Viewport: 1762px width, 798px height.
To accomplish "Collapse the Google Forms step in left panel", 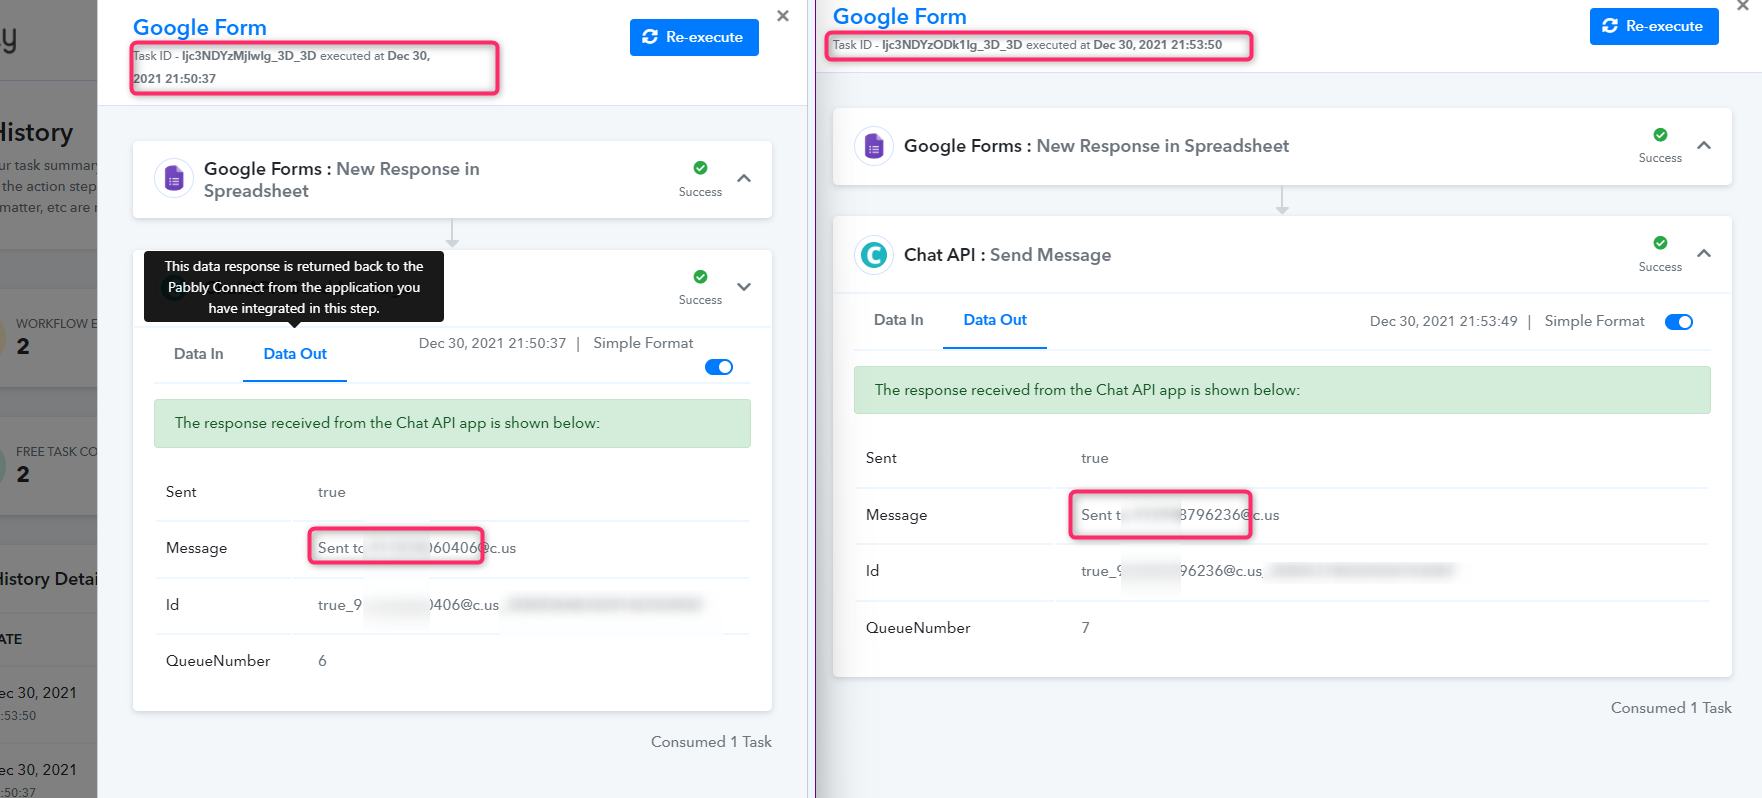I will (x=744, y=178).
